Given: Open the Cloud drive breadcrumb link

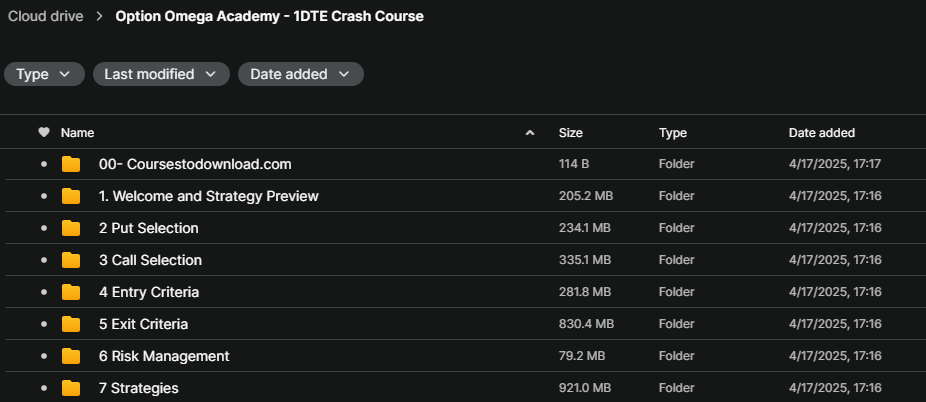Looking at the screenshot, I should 45,17.
